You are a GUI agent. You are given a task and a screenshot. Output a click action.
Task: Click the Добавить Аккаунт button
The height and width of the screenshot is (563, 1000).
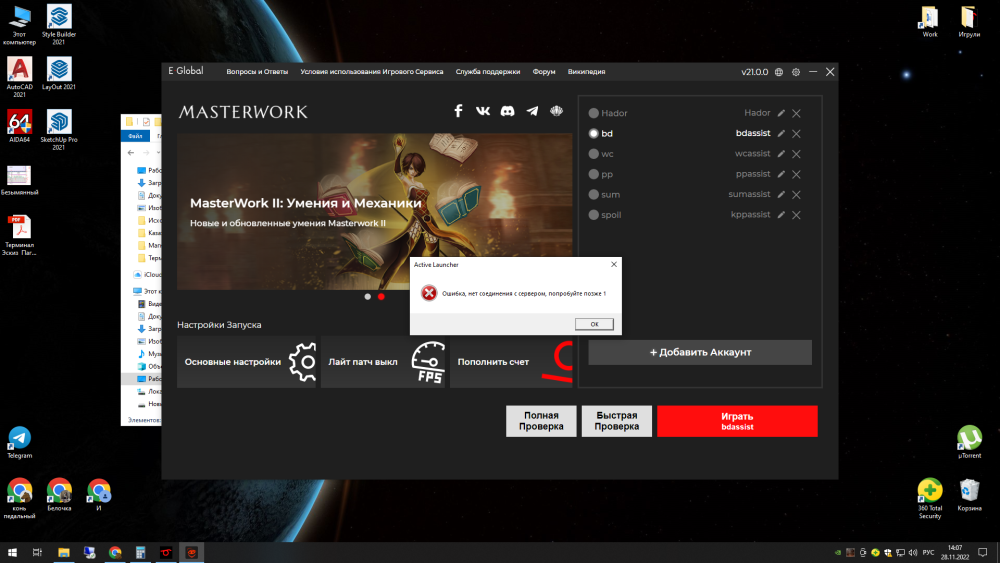pyautogui.click(x=700, y=352)
